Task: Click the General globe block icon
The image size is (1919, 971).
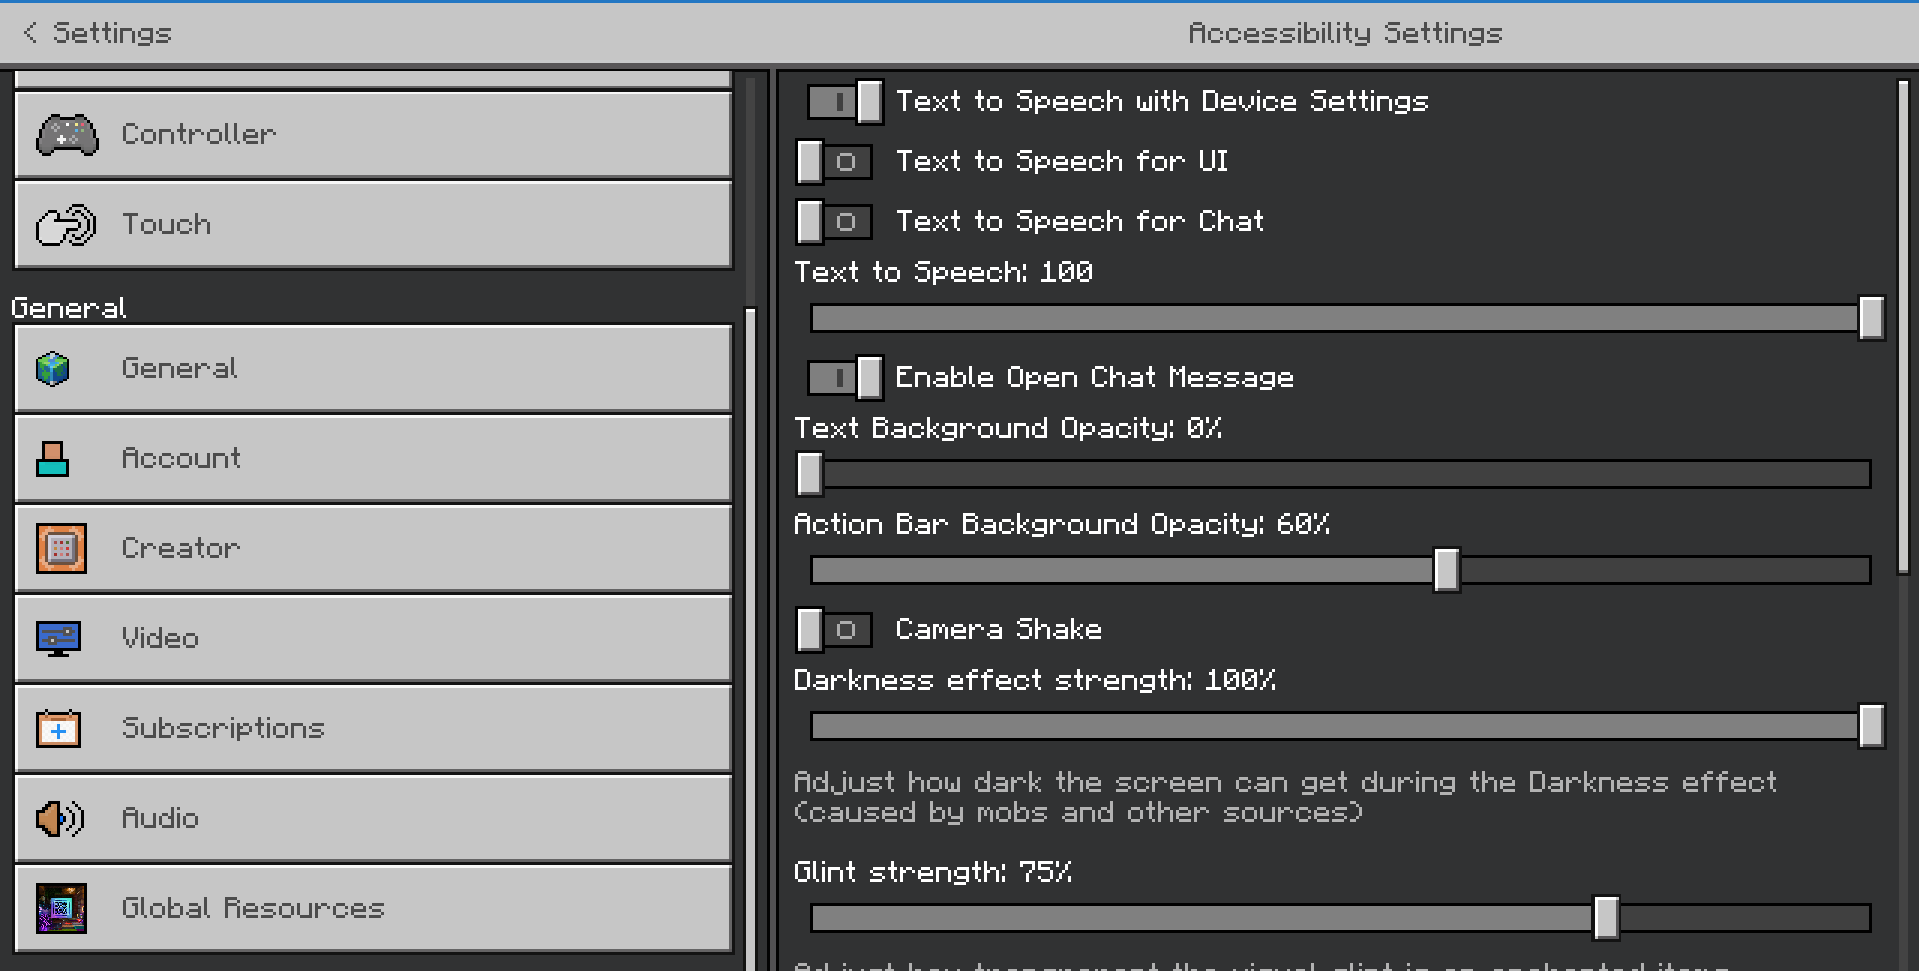Action: point(53,369)
